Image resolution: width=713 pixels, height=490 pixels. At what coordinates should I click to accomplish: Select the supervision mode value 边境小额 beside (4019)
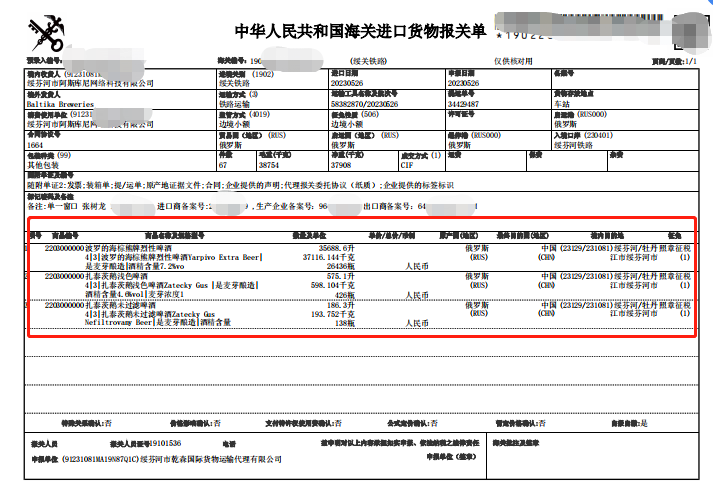point(234,124)
